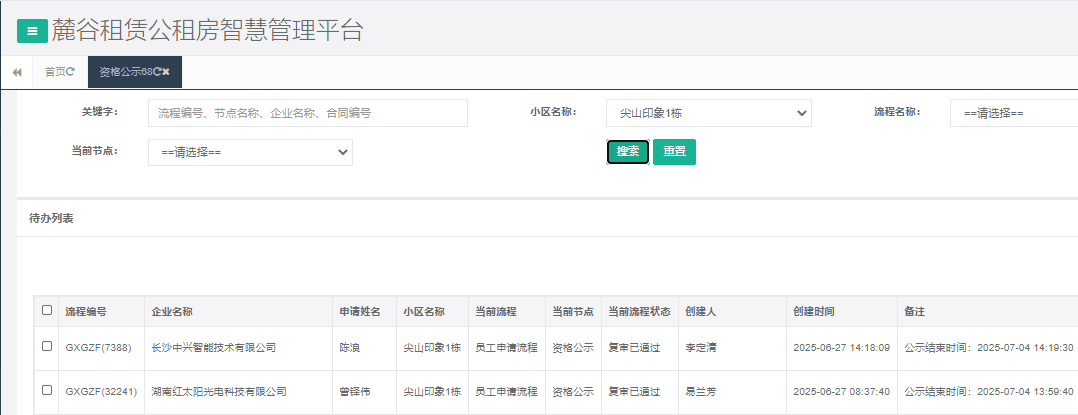Close the 资格公示68 tab
The image size is (1078, 415).
(166, 72)
